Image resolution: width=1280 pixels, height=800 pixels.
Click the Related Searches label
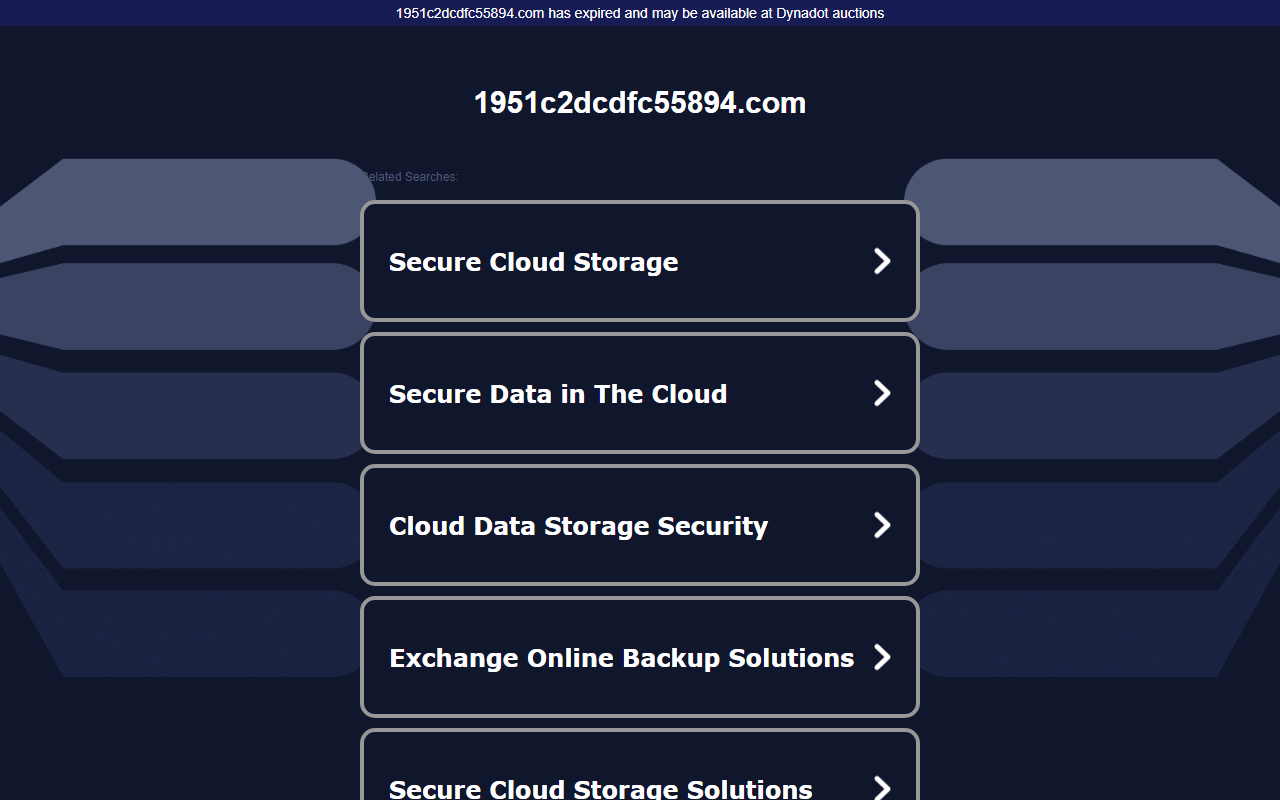pyautogui.click(x=409, y=177)
